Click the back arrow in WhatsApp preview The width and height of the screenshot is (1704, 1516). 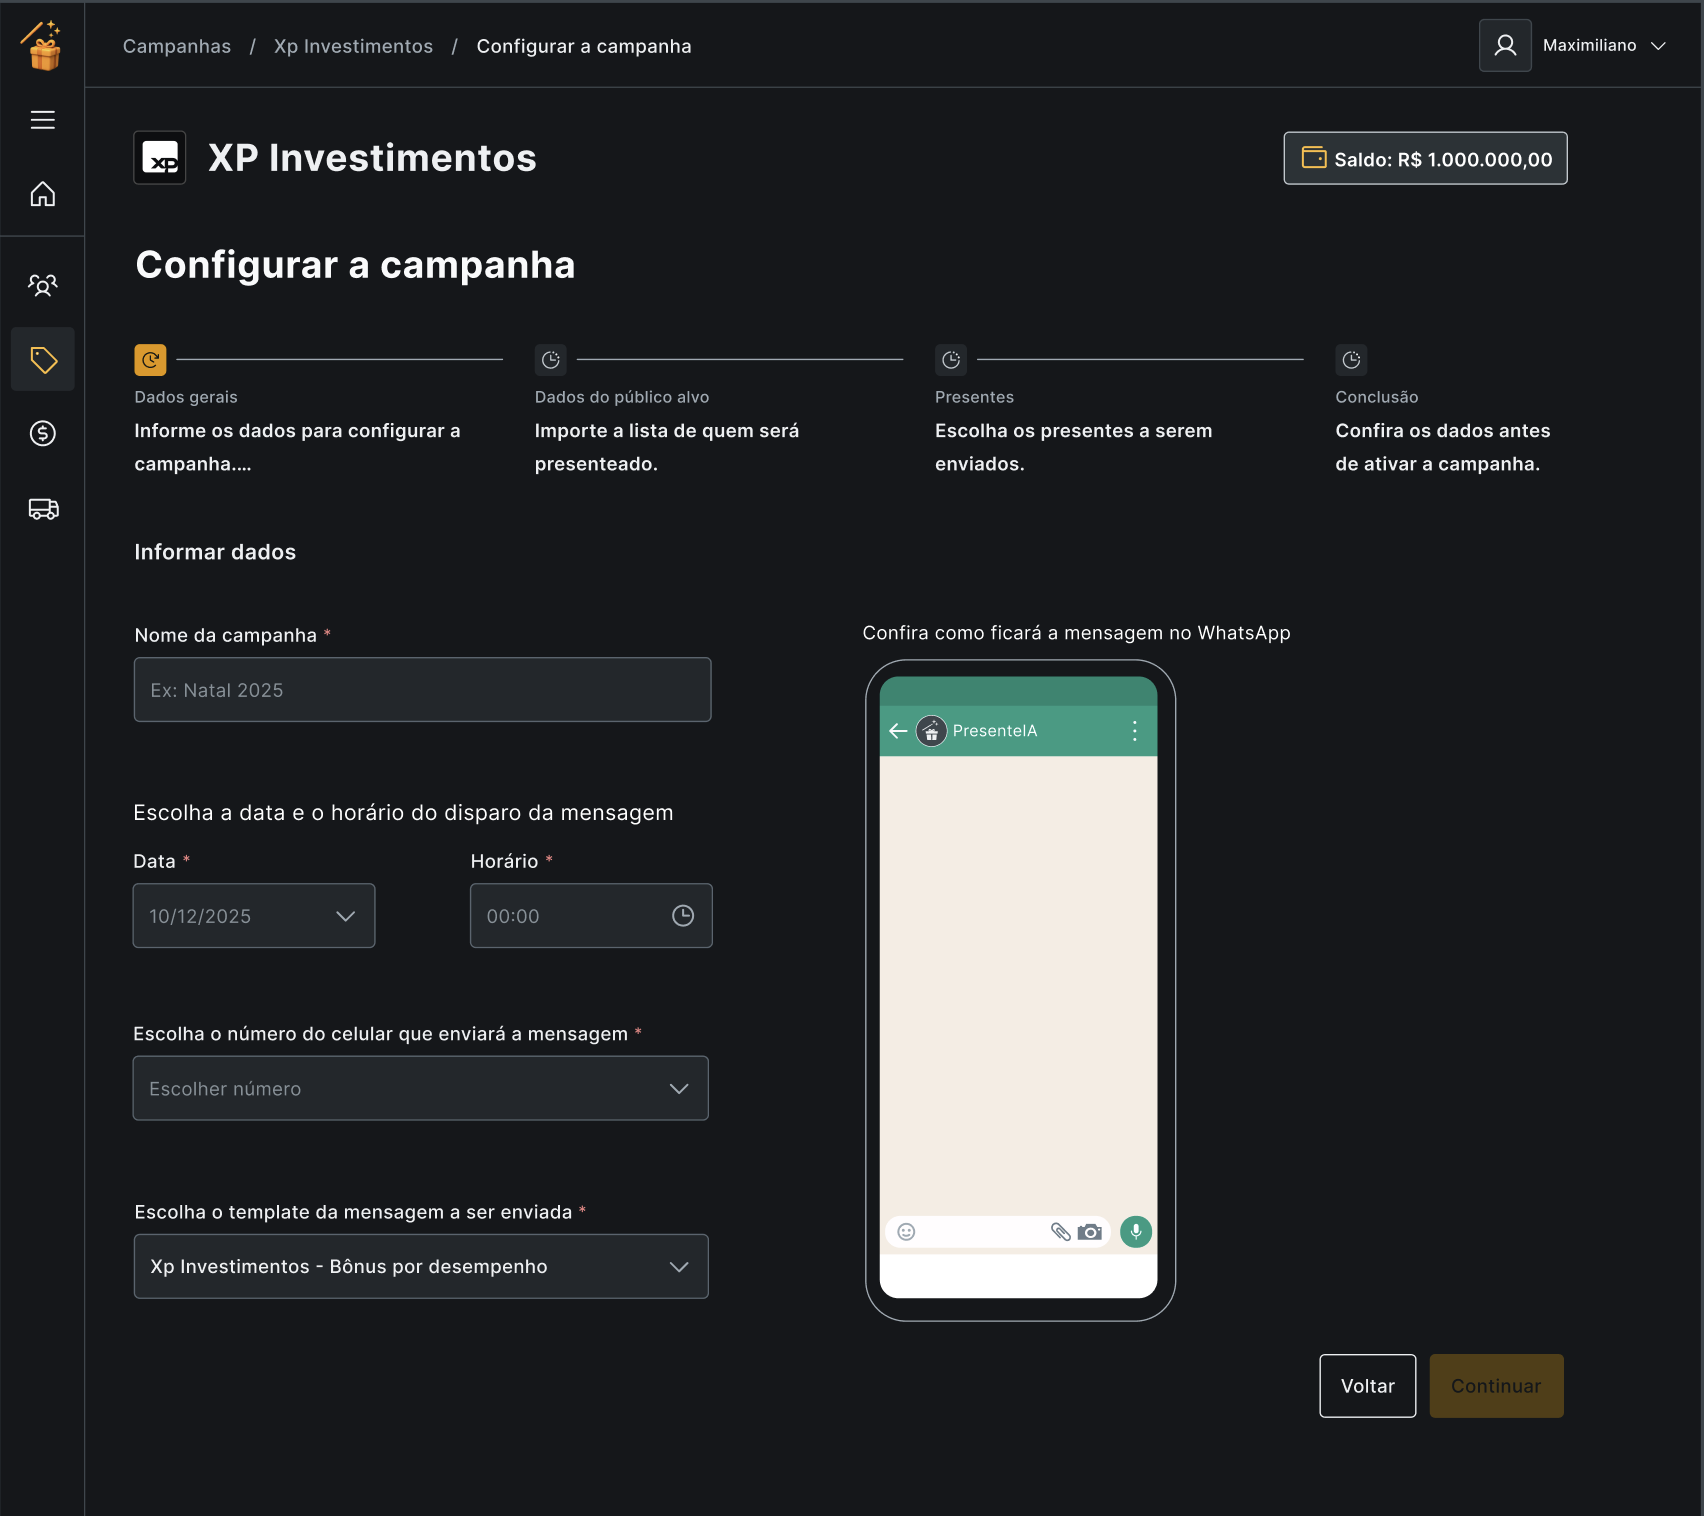pyautogui.click(x=898, y=731)
